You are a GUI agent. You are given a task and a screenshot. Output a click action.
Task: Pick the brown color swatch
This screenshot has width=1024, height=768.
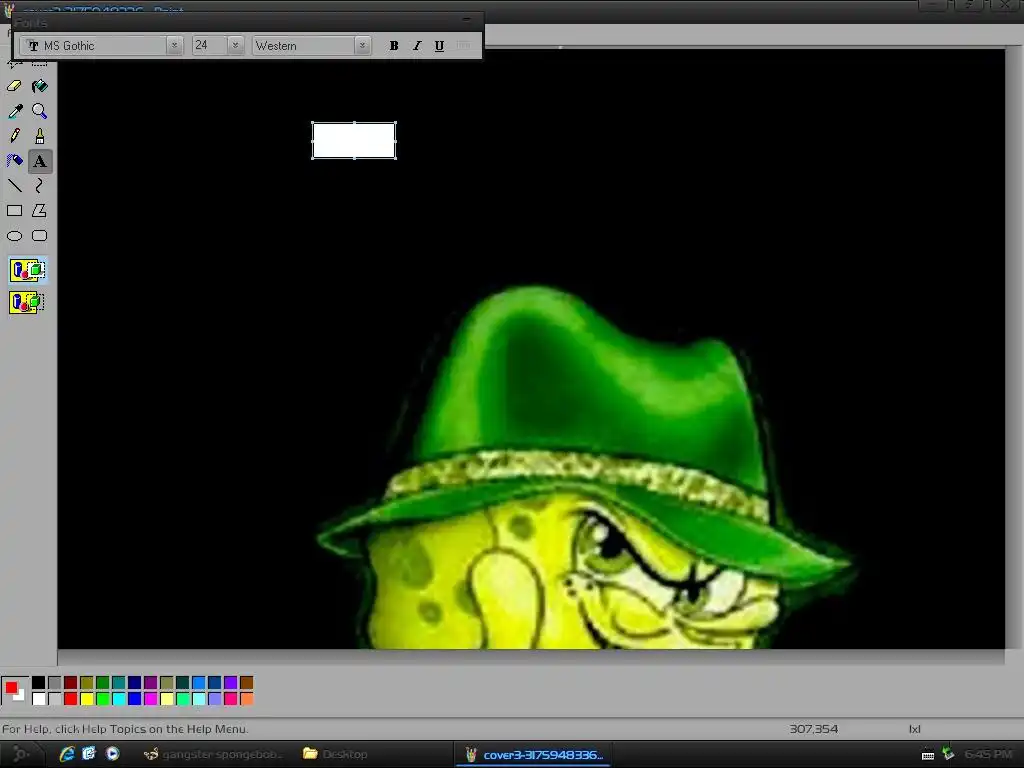tap(247, 683)
